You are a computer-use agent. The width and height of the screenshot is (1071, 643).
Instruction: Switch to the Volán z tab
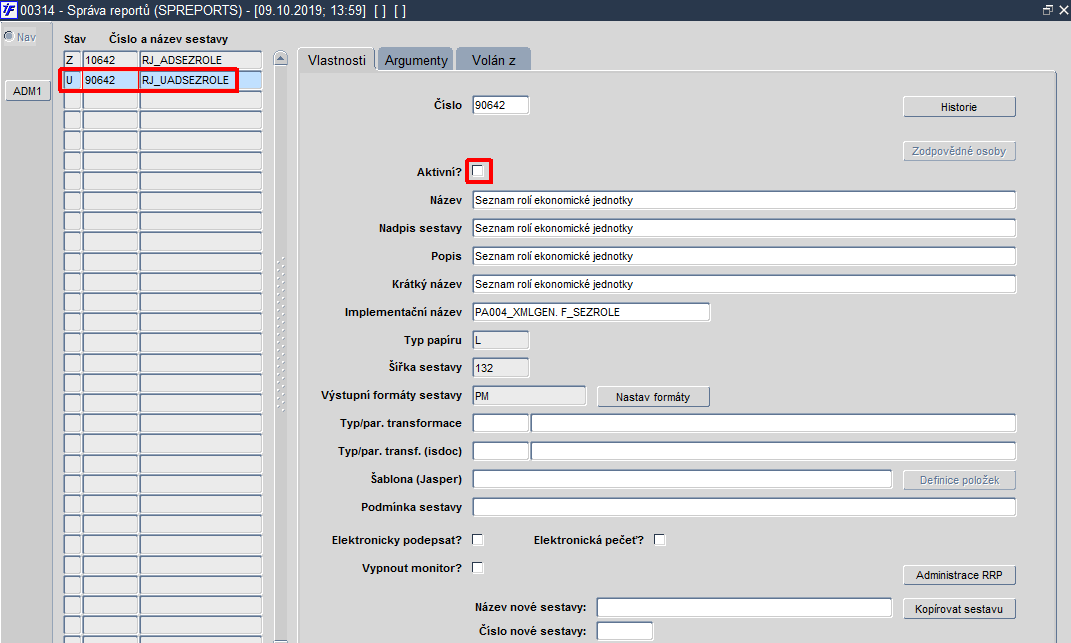(493, 60)
